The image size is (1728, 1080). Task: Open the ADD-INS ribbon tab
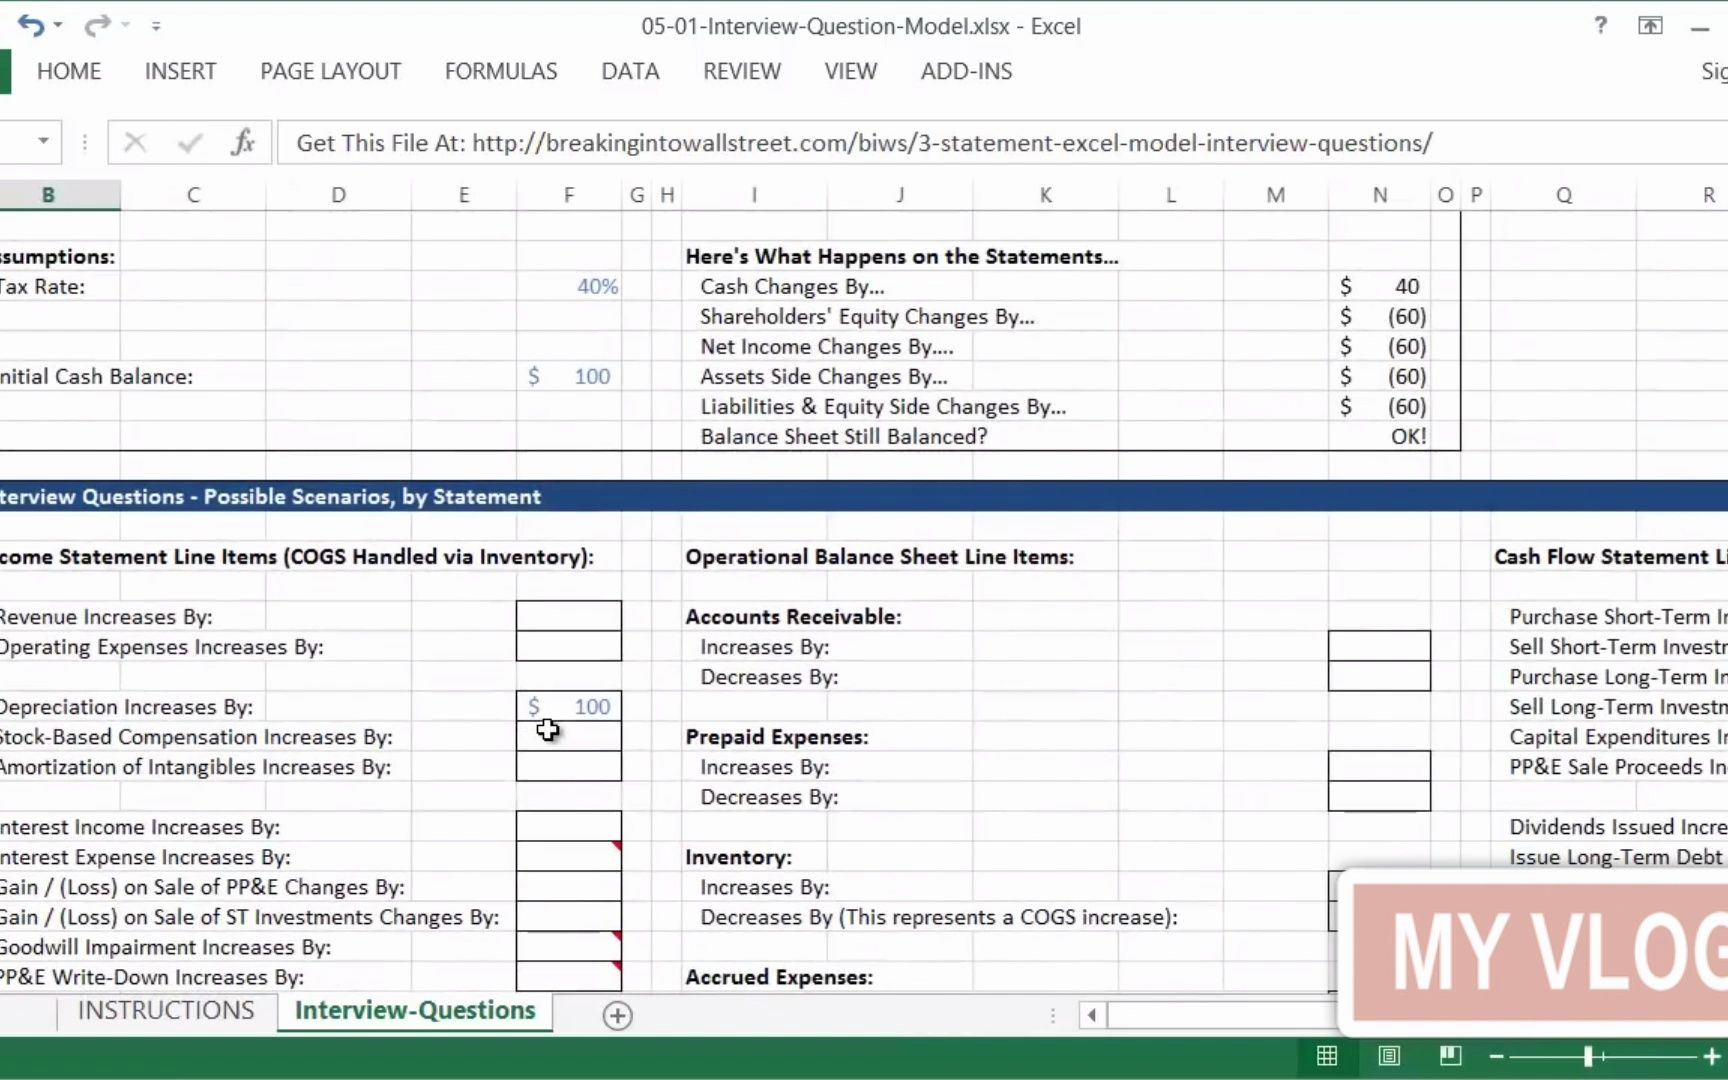tap(966, 71)
